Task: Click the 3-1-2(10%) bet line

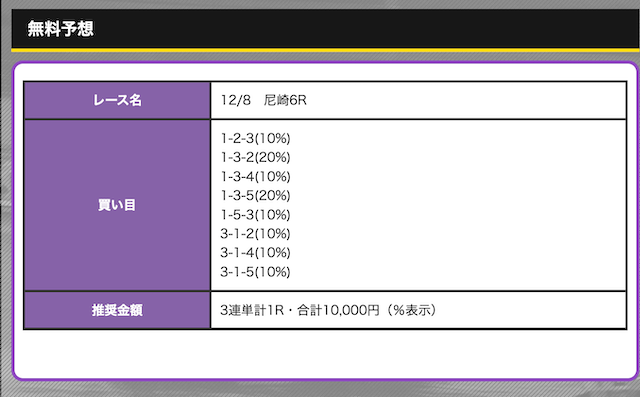Action: [256, 234]
